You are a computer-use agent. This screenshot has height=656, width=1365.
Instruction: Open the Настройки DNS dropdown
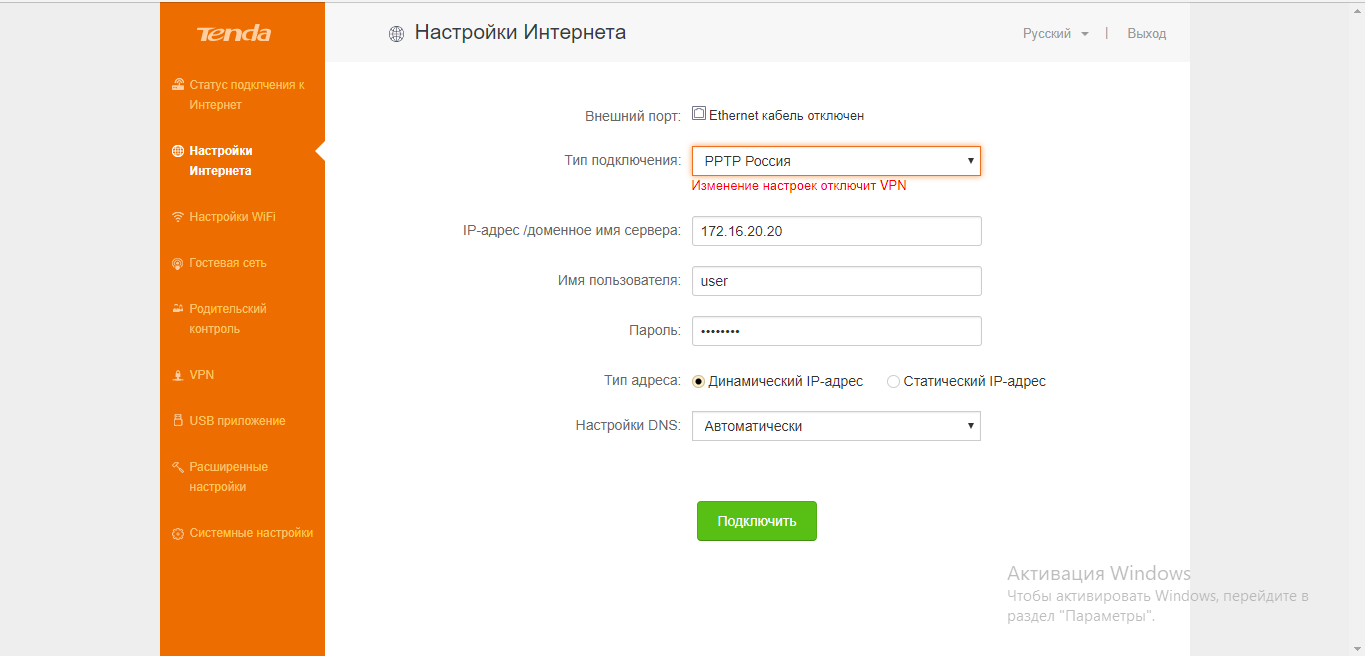[836, 426]
